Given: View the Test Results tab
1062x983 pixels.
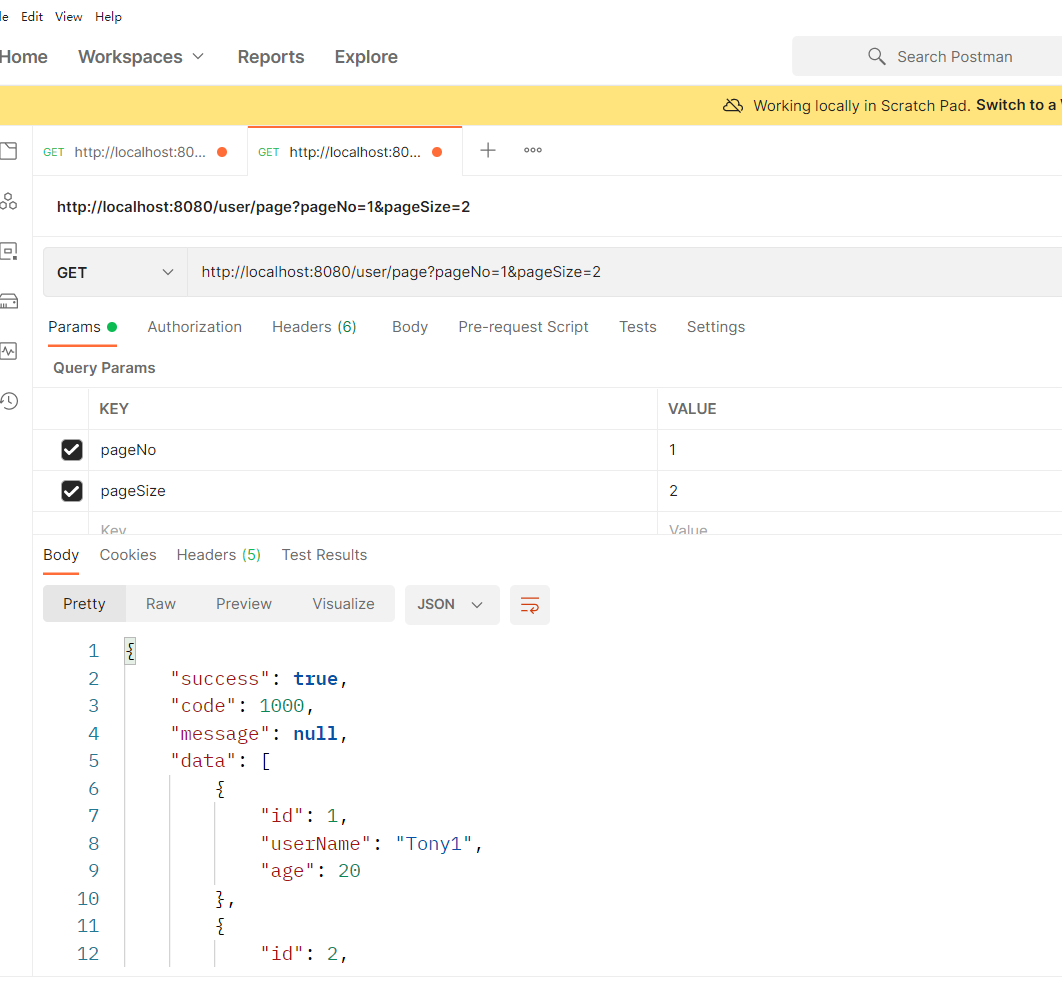Looking at the screenshot, I should point(324,555).
